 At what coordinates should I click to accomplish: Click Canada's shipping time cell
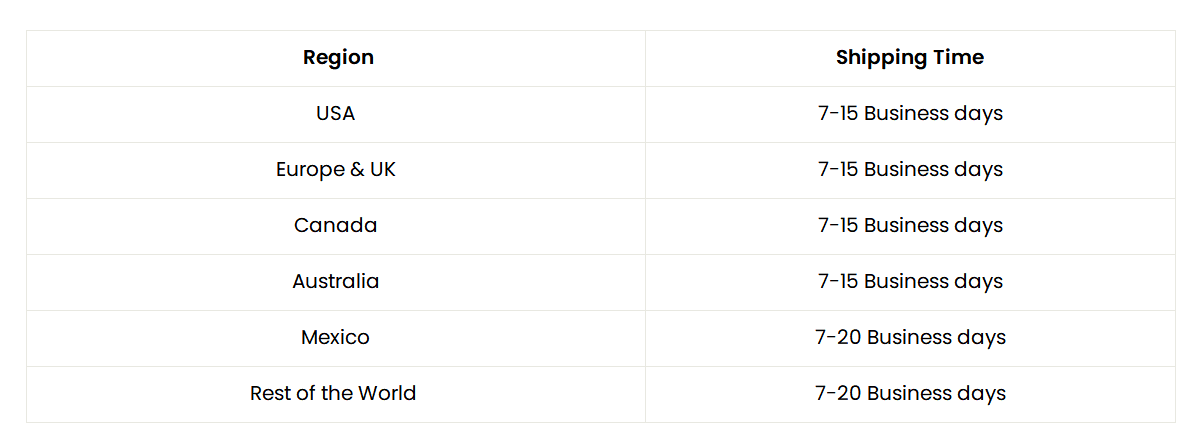pyautogui.click(x=910, y=226)
